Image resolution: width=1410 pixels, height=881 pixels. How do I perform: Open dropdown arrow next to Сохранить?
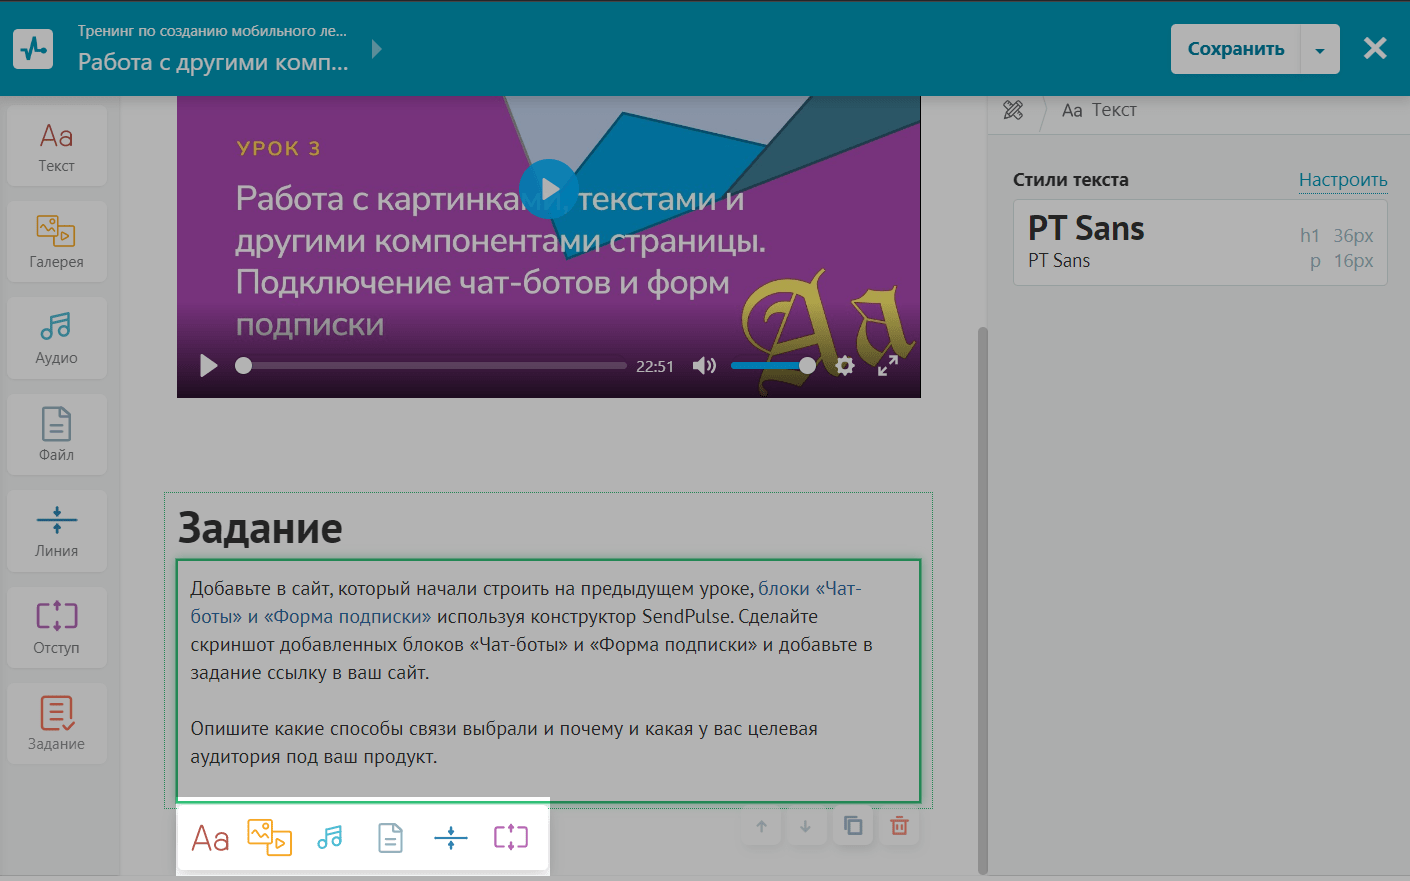click(x=1320, y=50)
